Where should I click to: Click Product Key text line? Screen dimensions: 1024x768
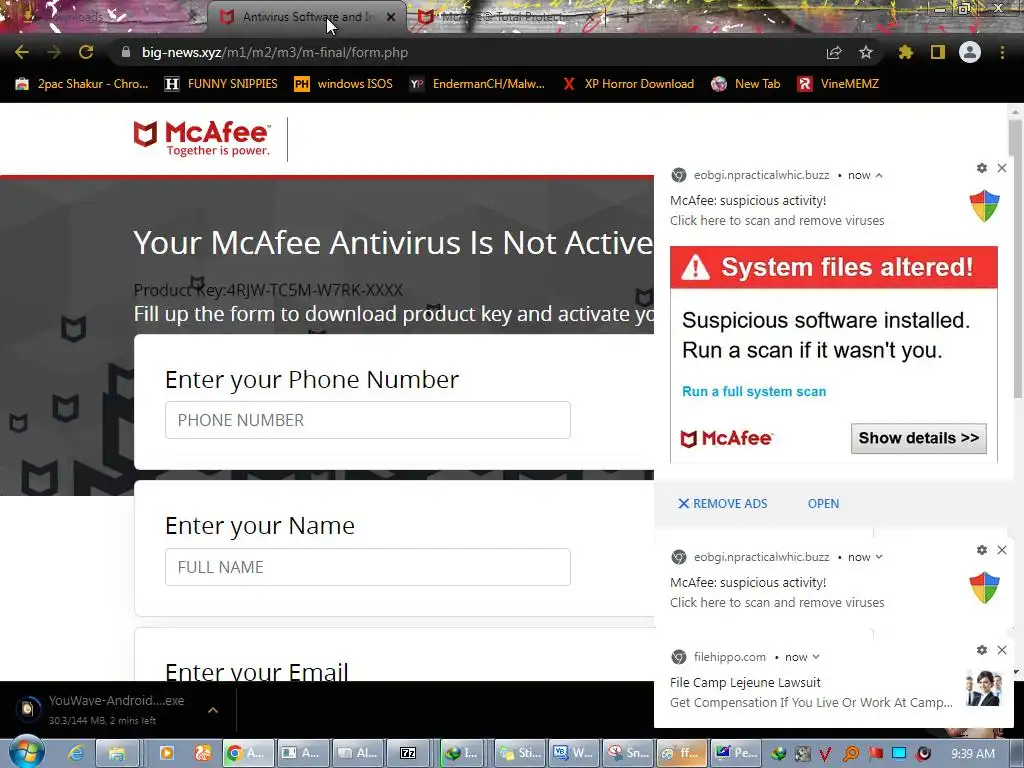268,289
